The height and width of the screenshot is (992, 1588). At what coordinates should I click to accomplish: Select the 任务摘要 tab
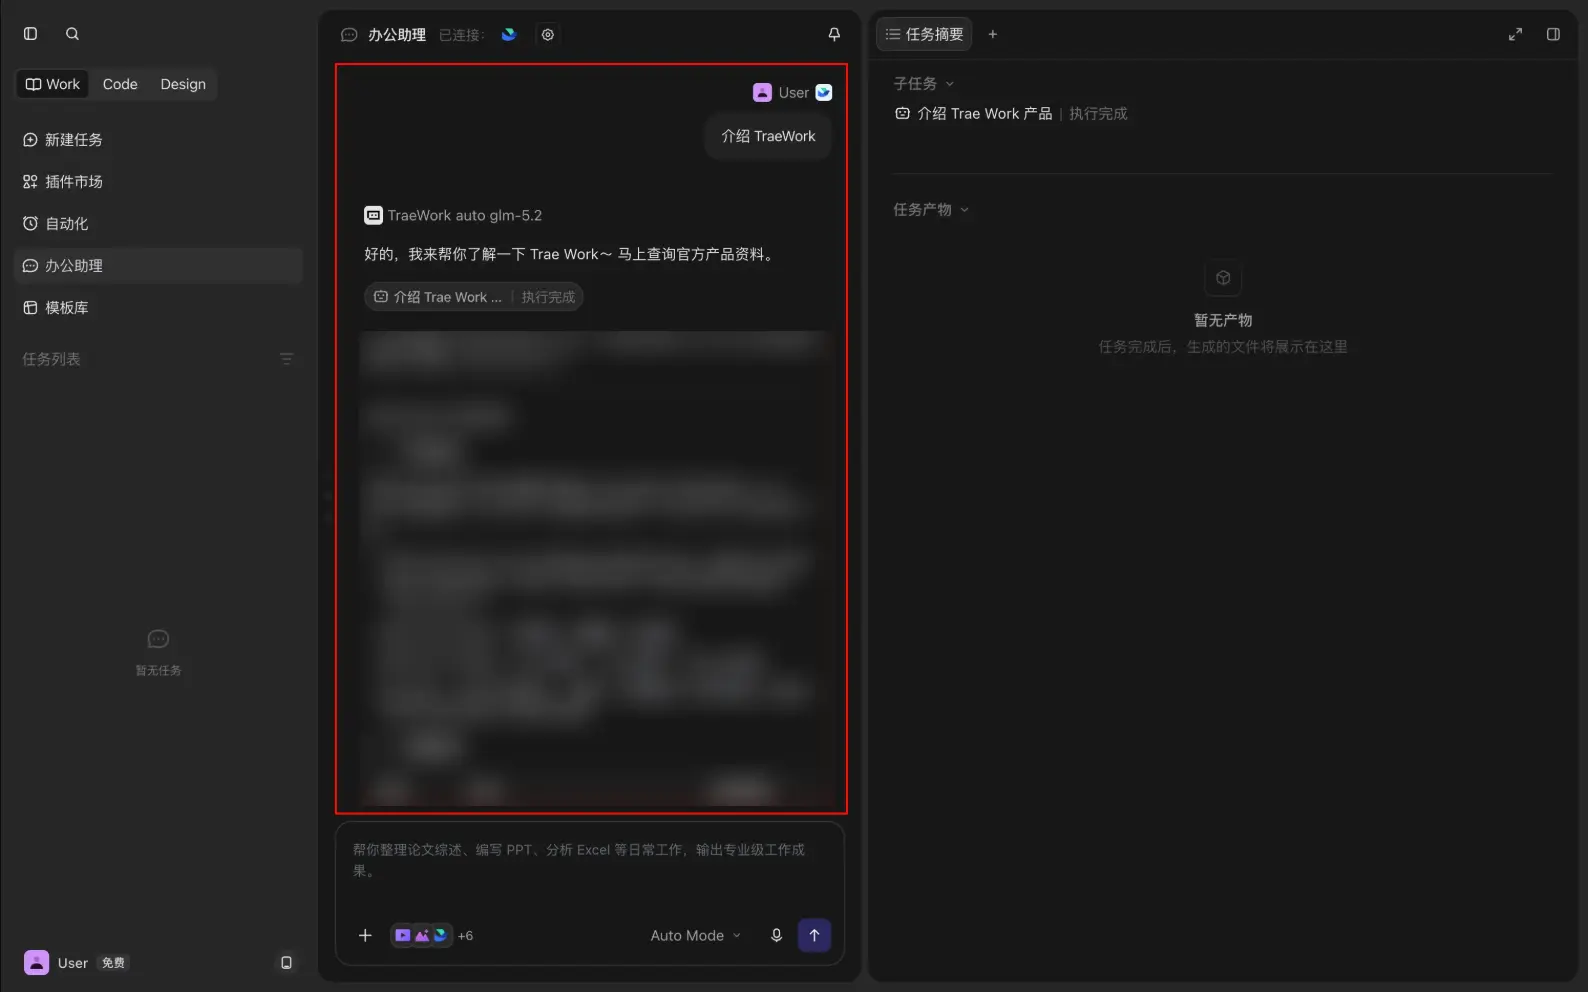[x=924, y=34]
